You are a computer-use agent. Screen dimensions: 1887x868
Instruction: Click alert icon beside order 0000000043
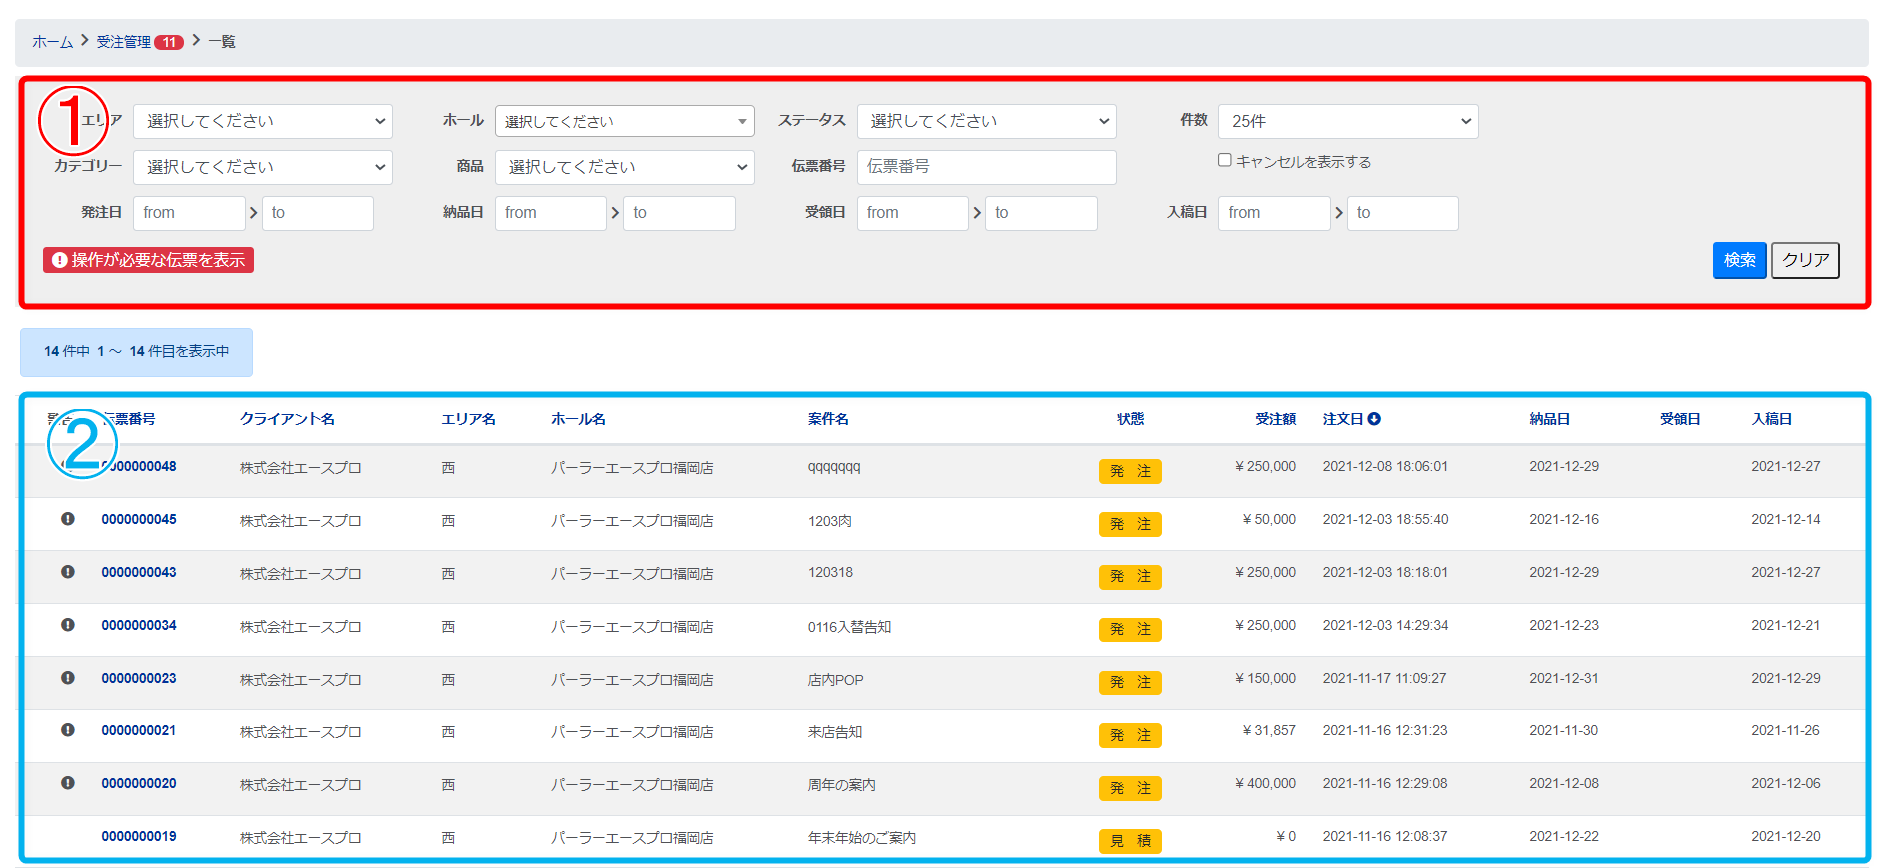[68, 572]
